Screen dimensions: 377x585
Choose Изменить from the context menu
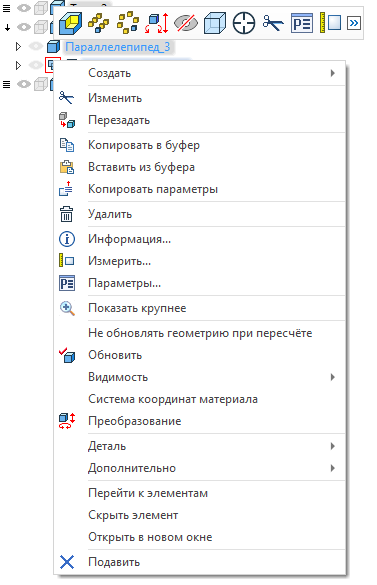coord(200,98)
